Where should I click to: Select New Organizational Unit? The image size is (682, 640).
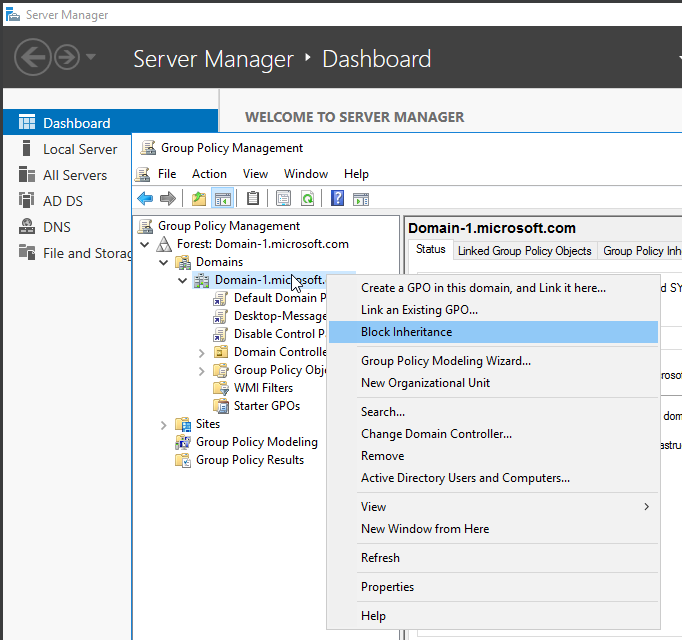point(493,383)
